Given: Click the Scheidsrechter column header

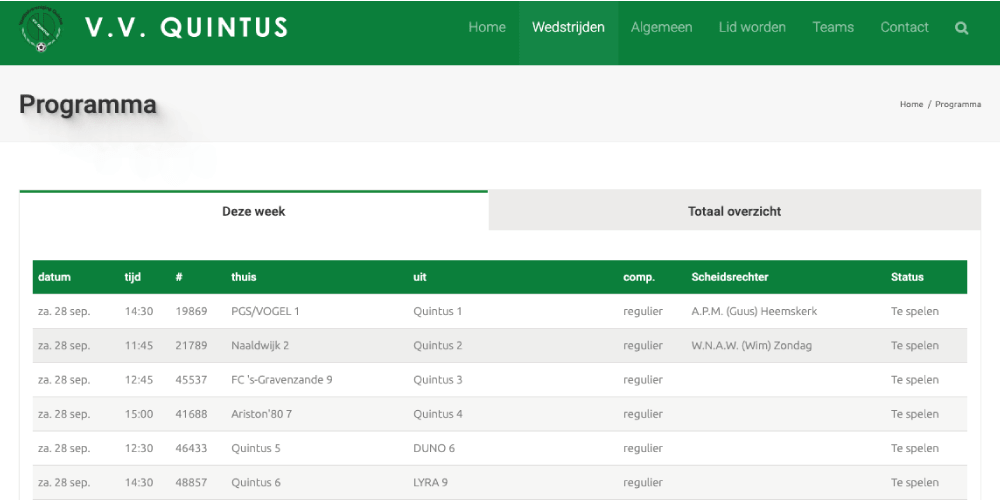Looking at the screenshot, I should 730,277.
